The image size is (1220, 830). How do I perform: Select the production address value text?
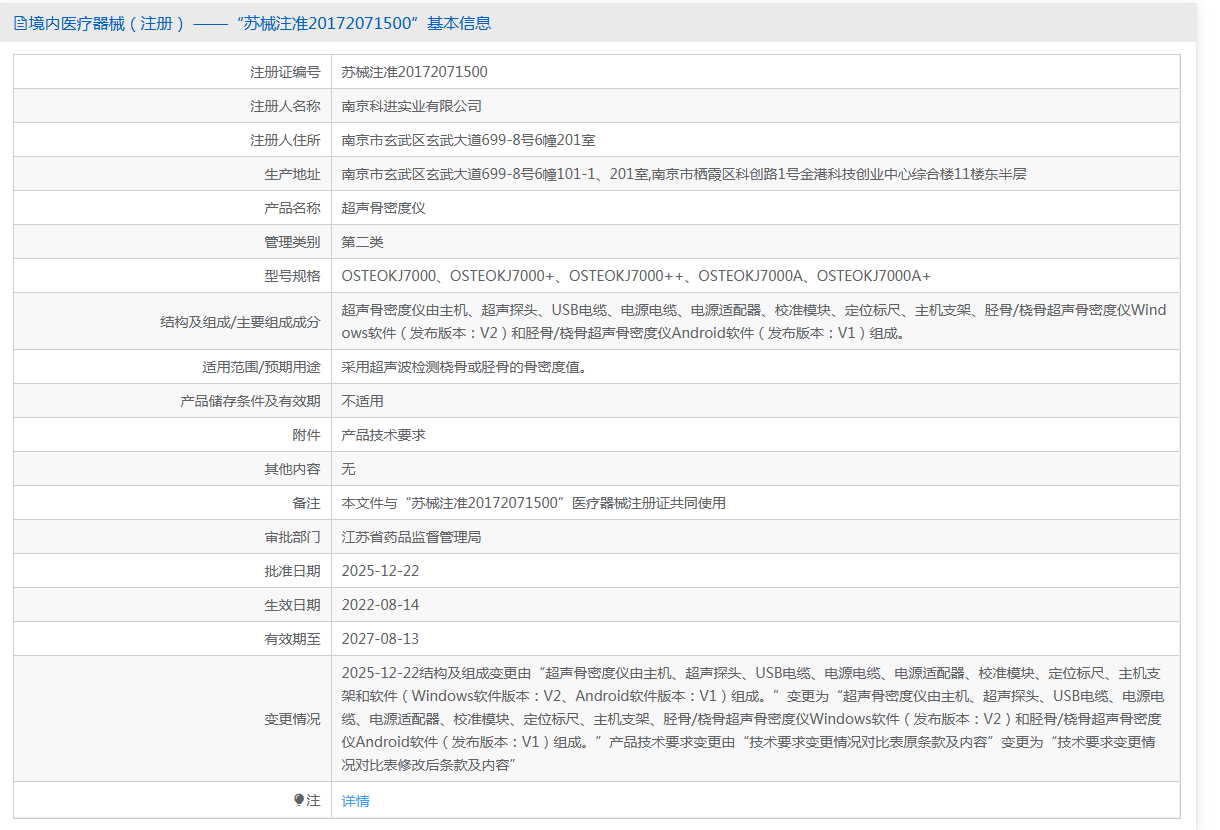[684, 174]
